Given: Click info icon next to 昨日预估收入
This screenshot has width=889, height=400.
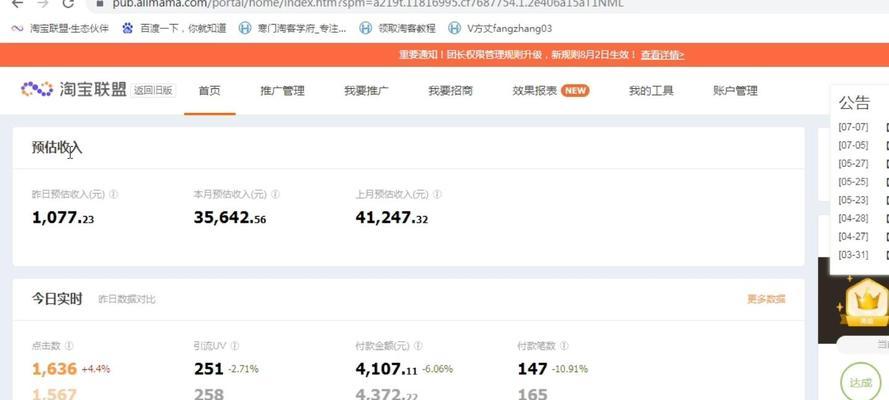Looking at the screenshot, I should [x=113, y=194].
